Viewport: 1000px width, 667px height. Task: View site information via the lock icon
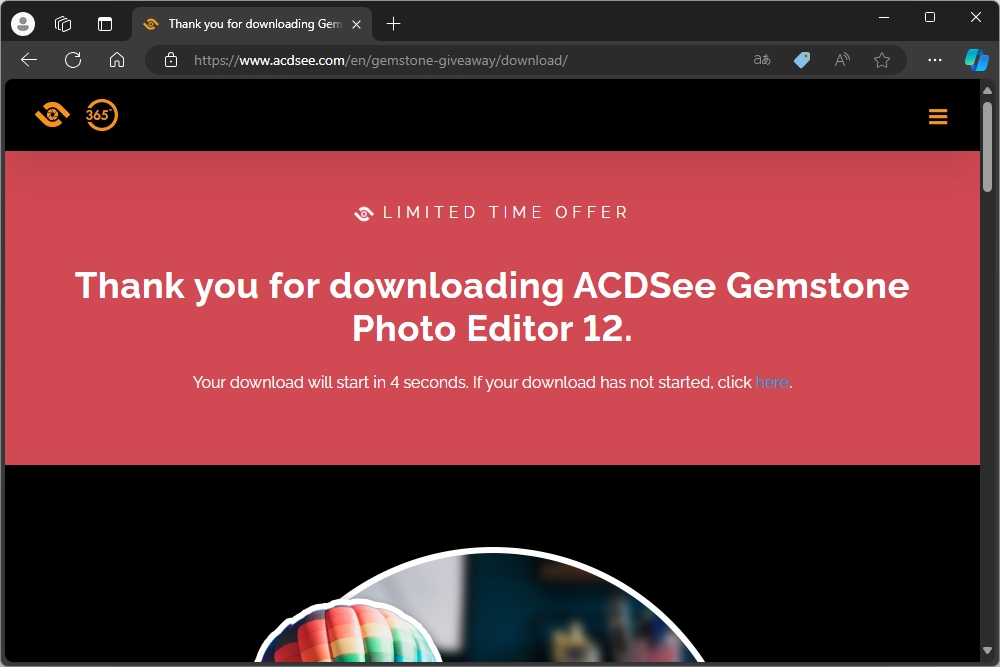[171, 60]
